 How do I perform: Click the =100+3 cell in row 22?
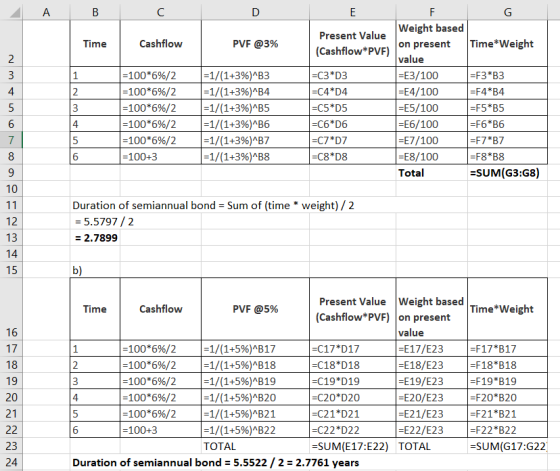(x=161, y=430)
